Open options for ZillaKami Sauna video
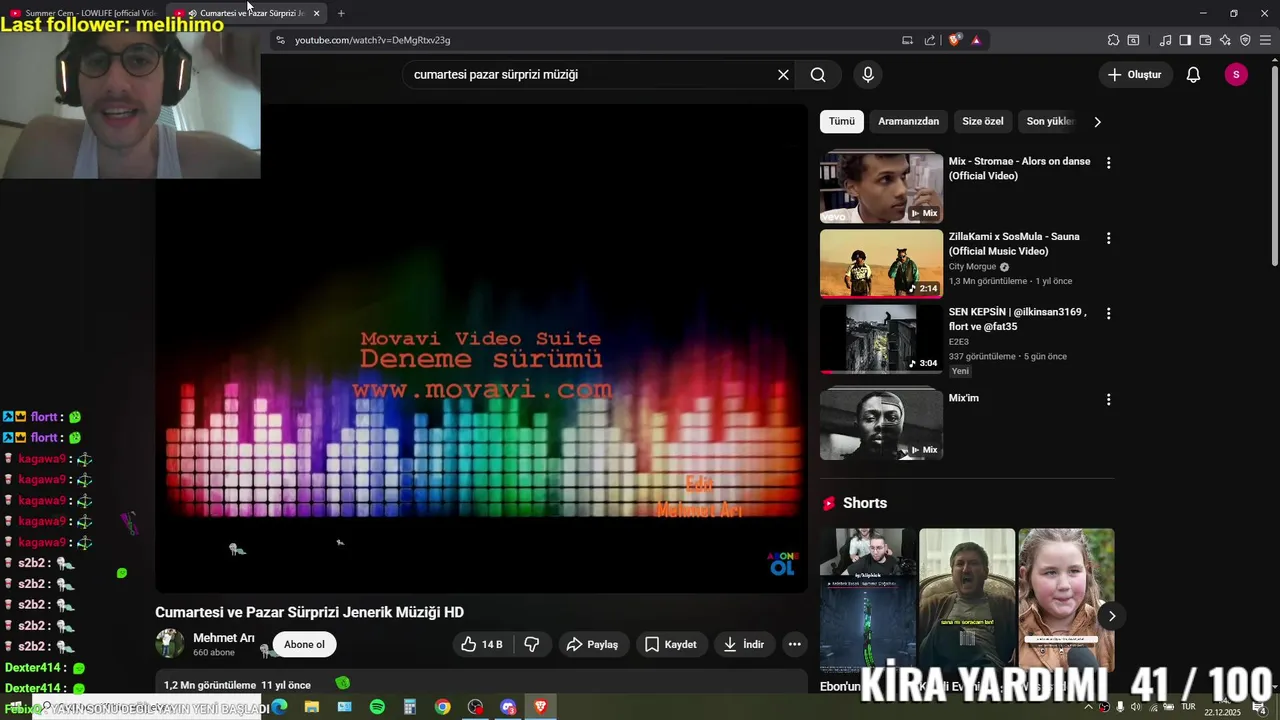Screen dimensions: 1280x720 (1108, 238)
